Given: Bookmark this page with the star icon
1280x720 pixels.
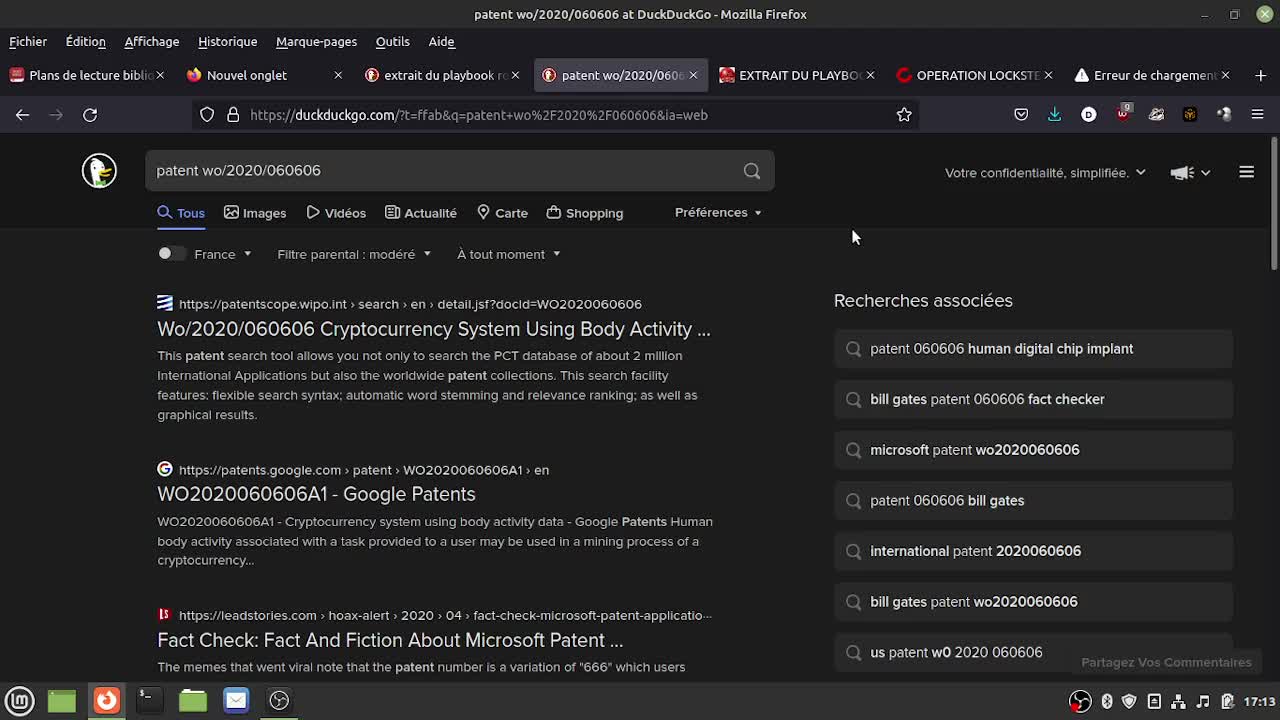Looking at the screenshot, I should (x=904, y=115).
